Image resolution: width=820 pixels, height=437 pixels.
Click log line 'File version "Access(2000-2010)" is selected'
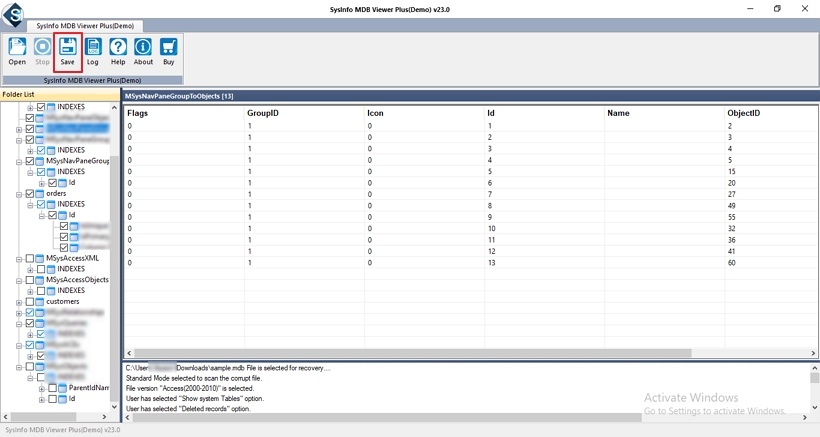point(190,388)
